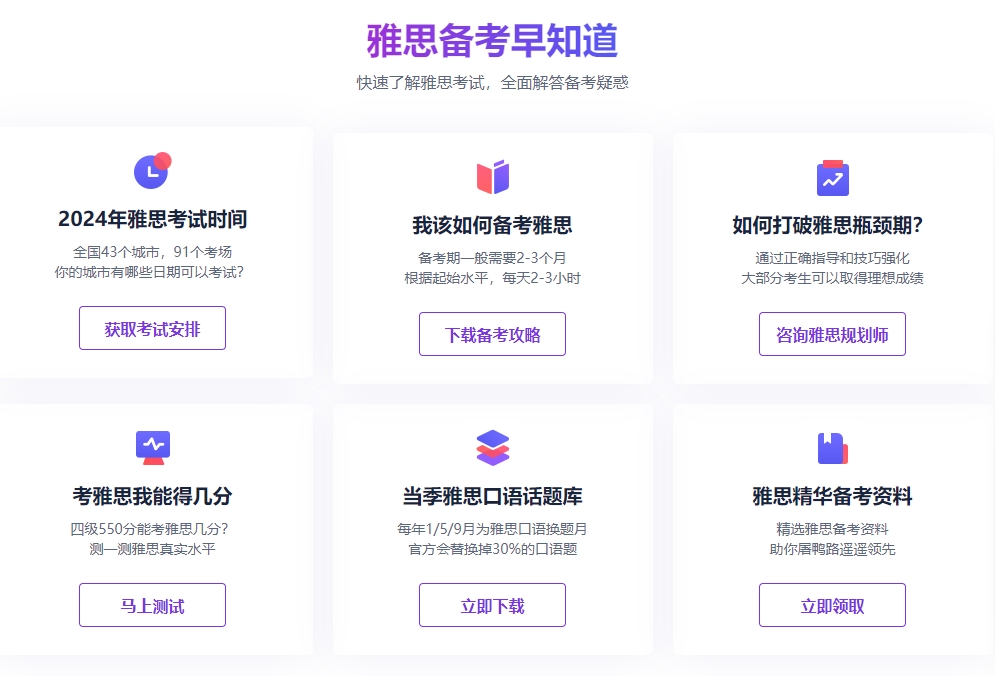Click the 获取考试安排 button
The image size is (995, 676).
152,328
